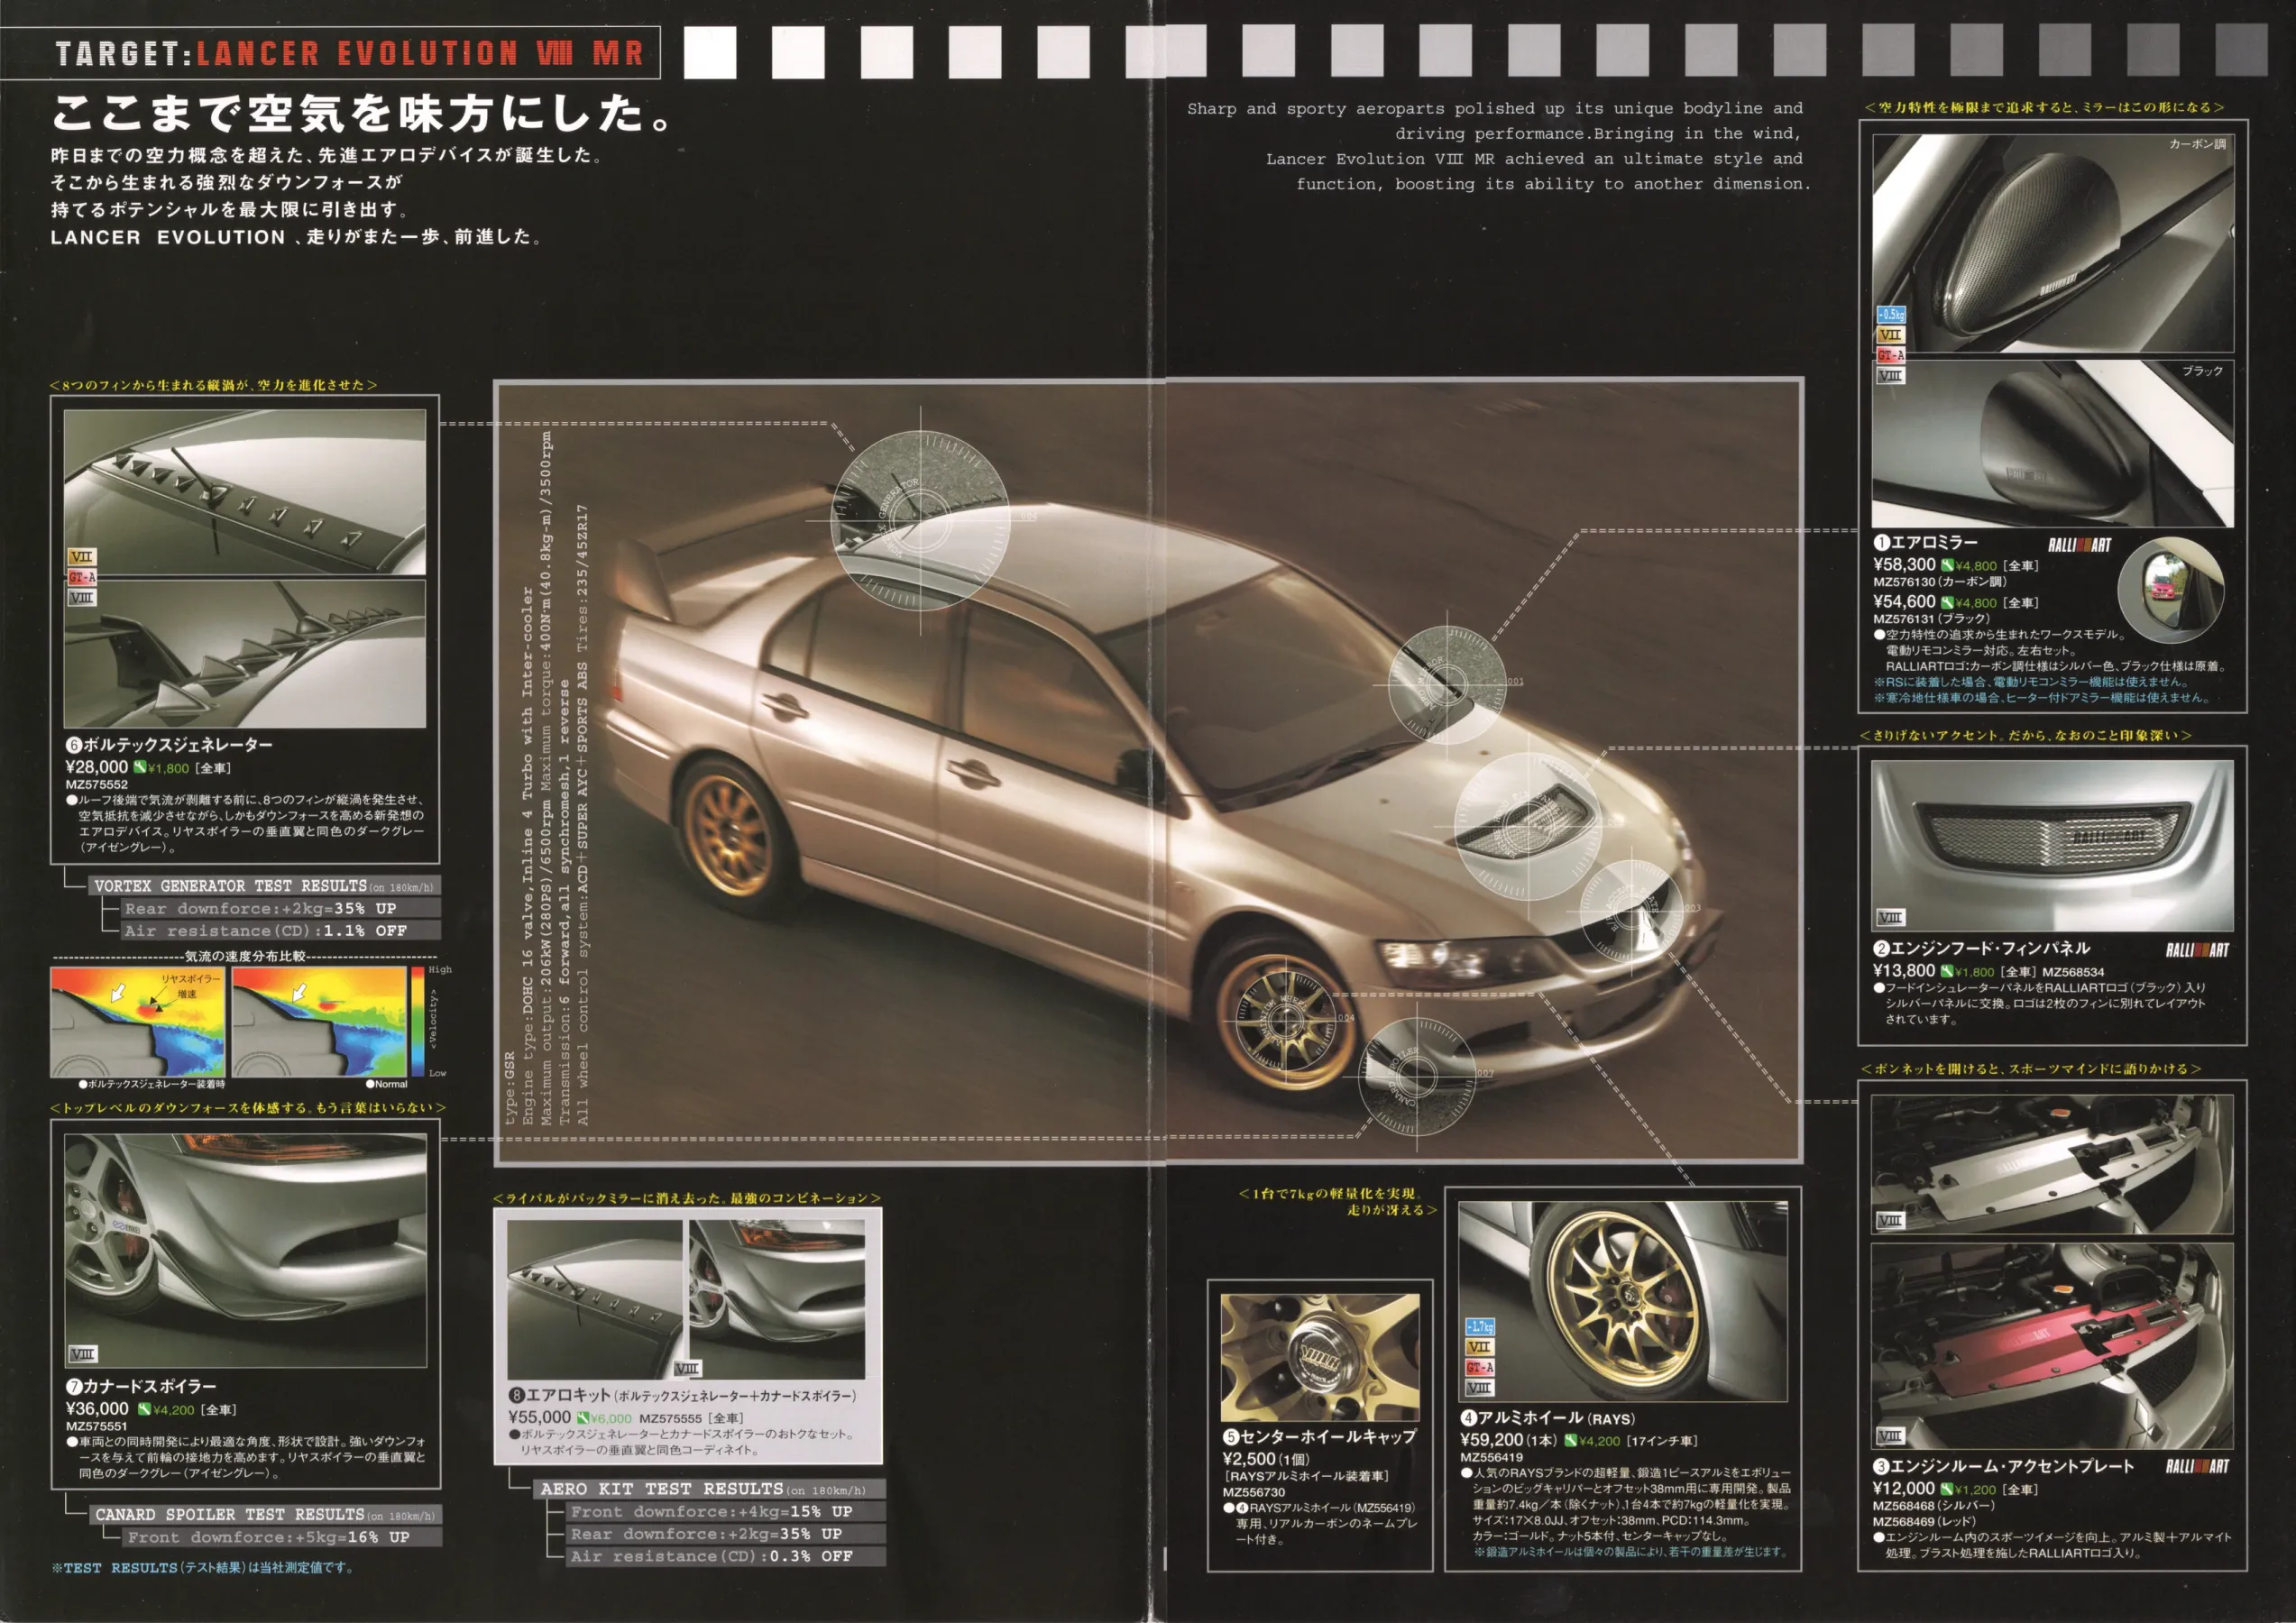Click part number MZ576131 (ブラック)
The height and width of the screenshot is (1623, 2296).
[1932, 619]
